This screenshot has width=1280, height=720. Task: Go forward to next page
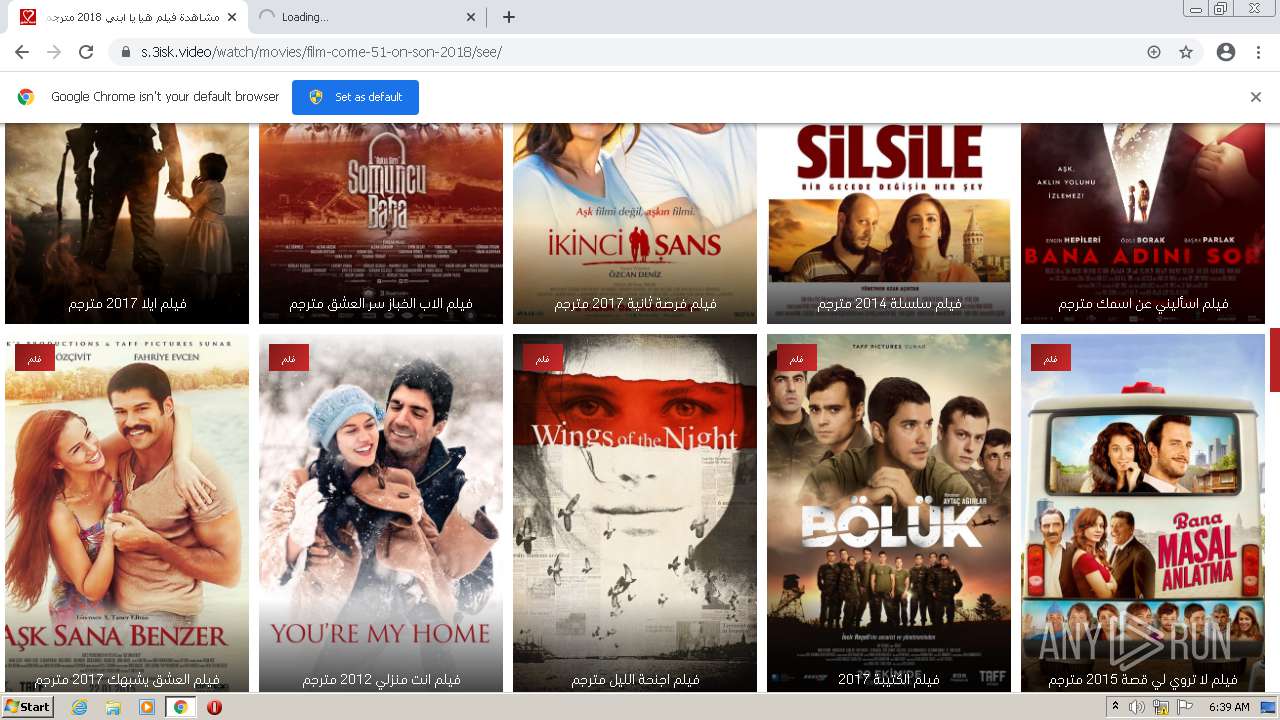click(x=54, y=52)
